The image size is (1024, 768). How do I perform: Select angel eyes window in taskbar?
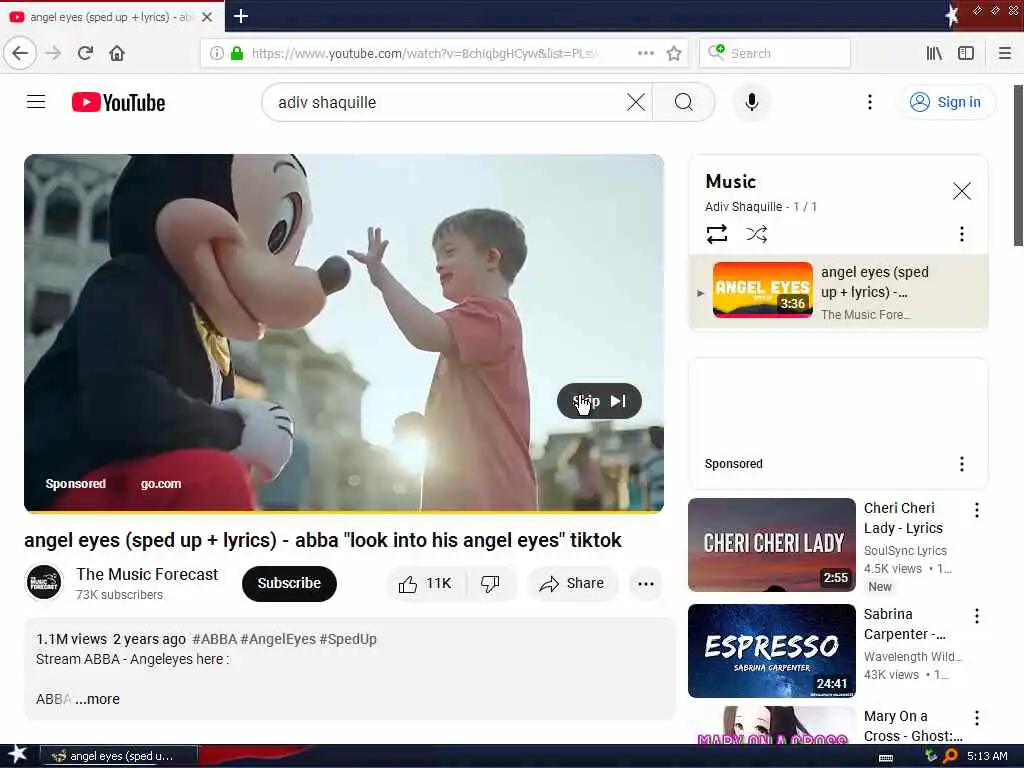tap(118, 756)
